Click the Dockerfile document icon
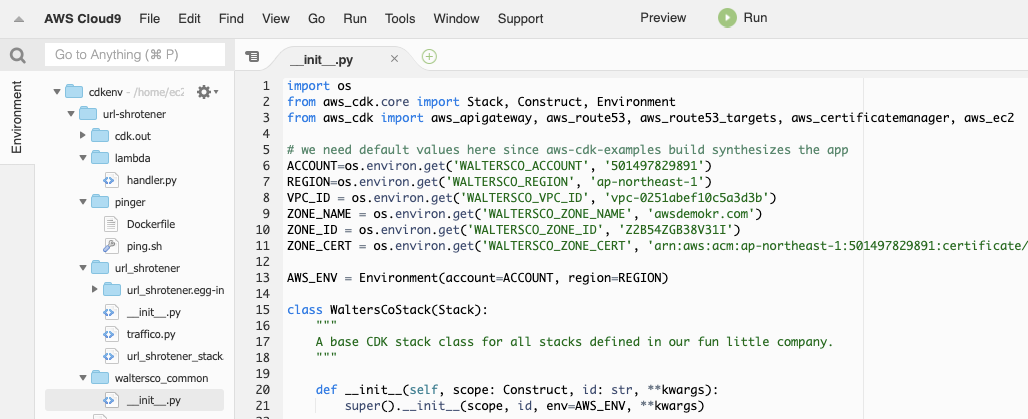 pyautogui.click(x=111, y=224)
